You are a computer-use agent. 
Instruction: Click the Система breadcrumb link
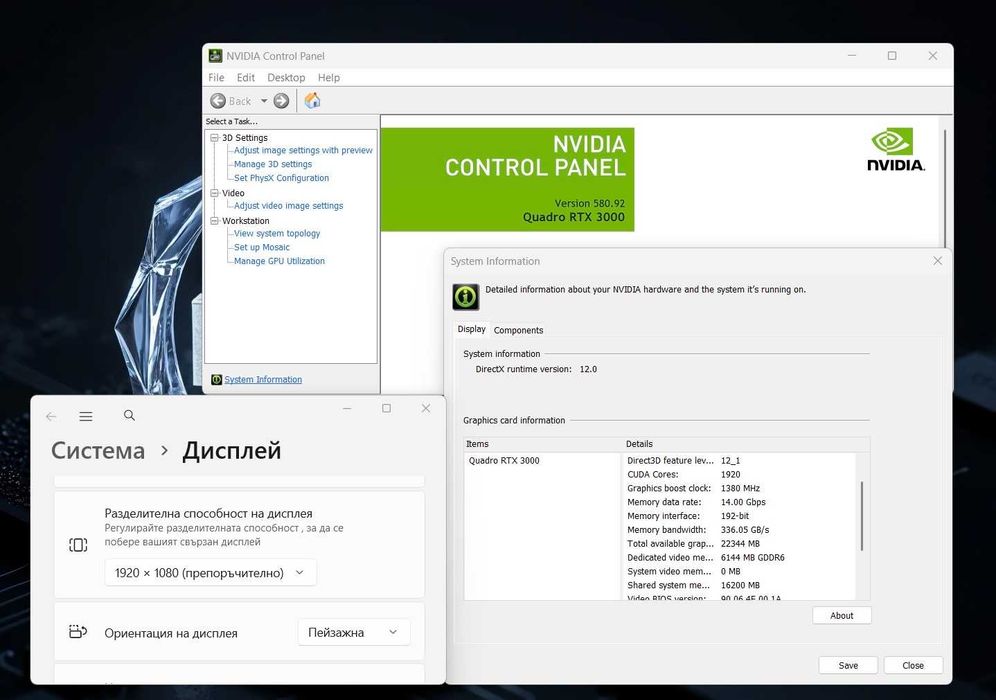pos(98,450)
